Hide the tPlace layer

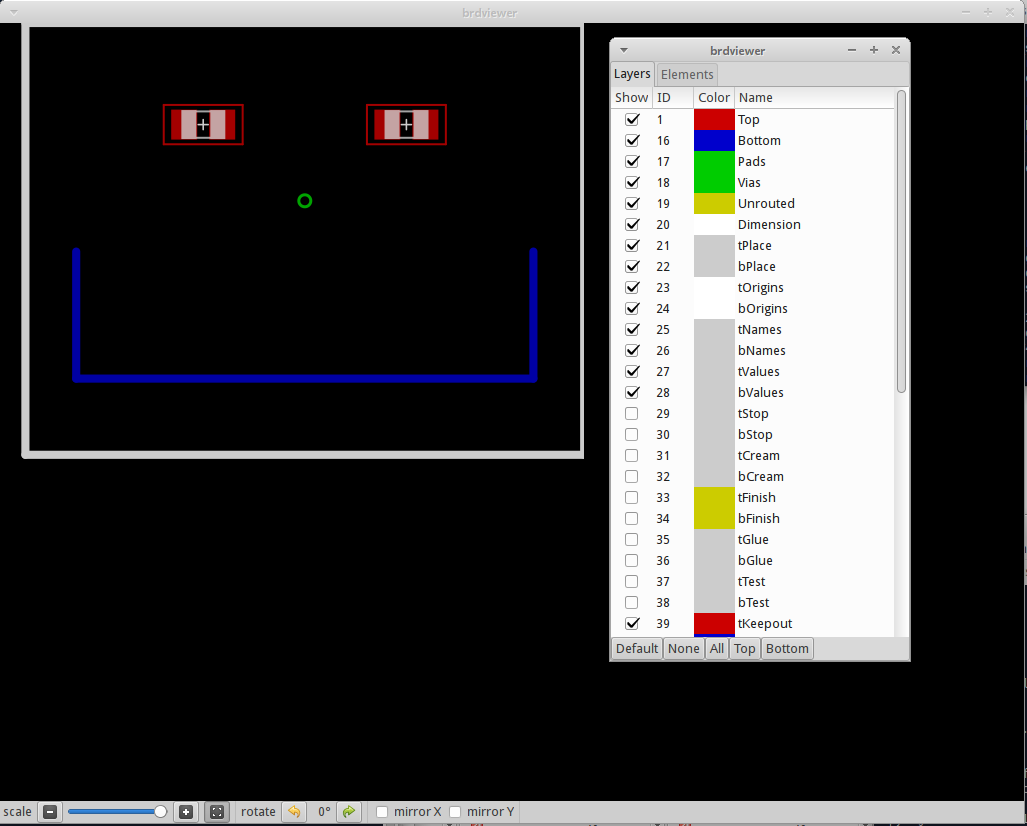click(x=632, y=245)
